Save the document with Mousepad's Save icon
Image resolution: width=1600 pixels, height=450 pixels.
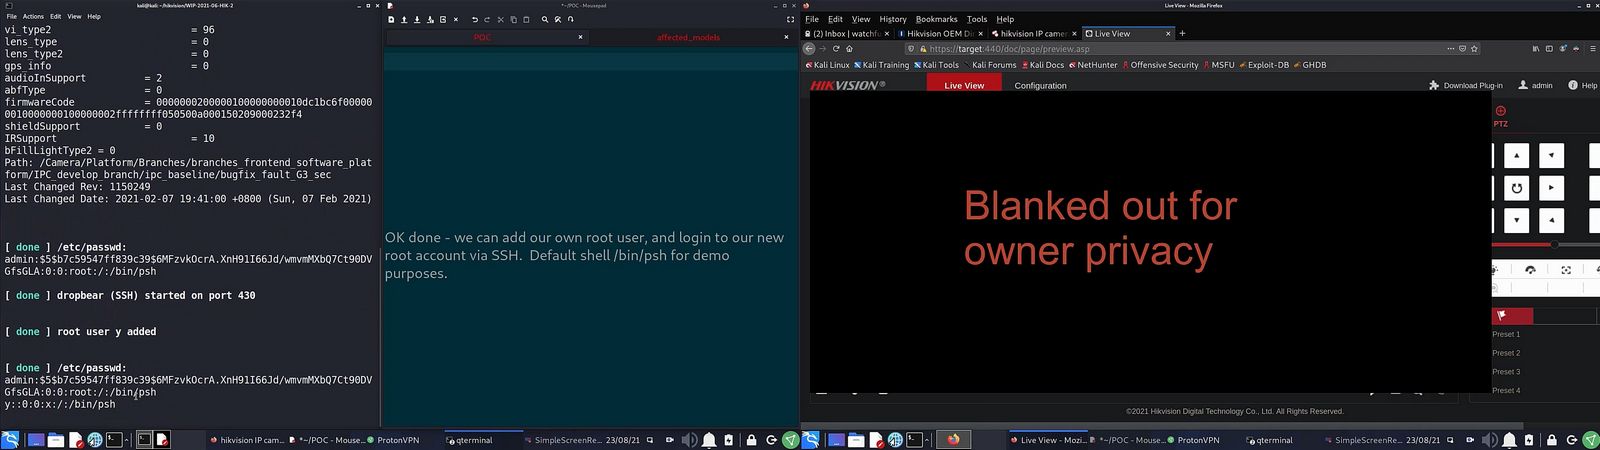coord(418,19)
